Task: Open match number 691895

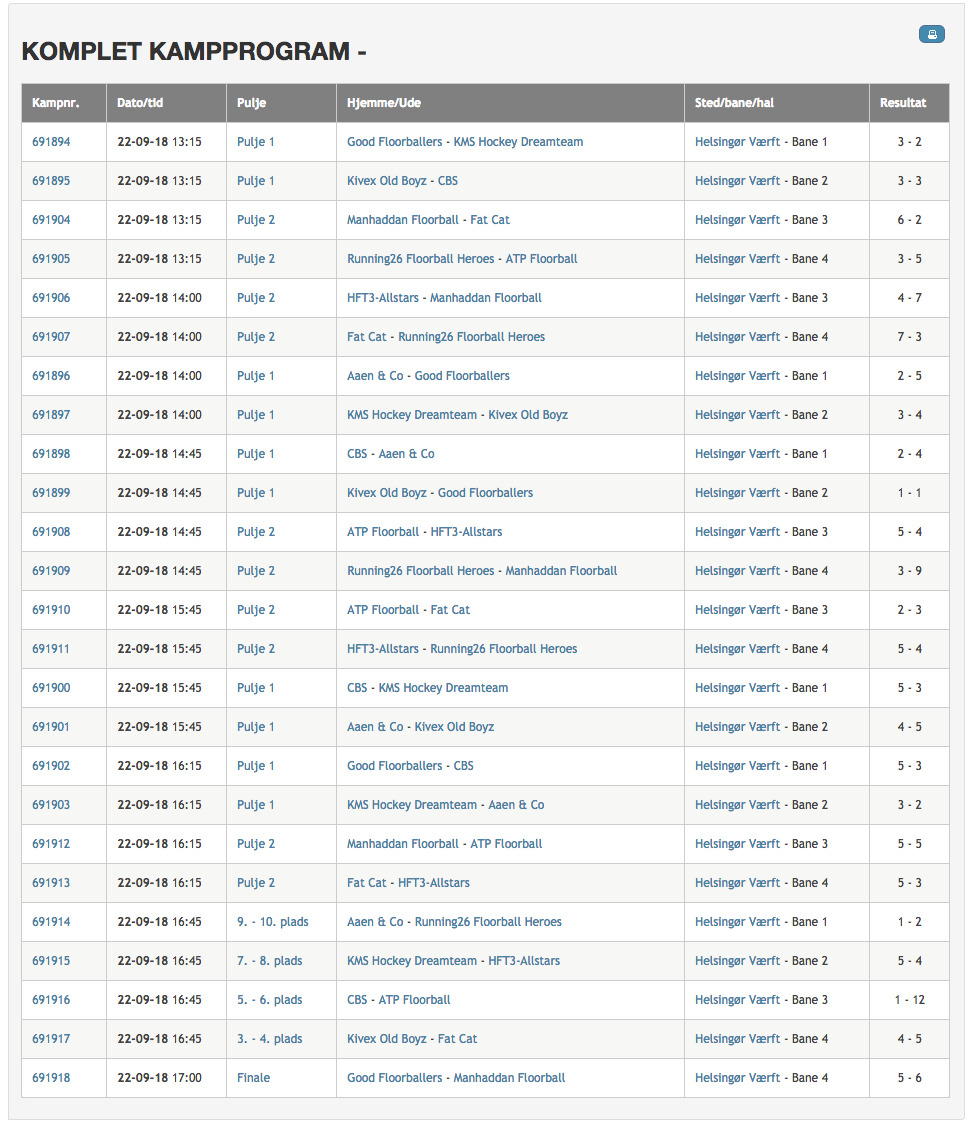Action: (x=51, y=181)
